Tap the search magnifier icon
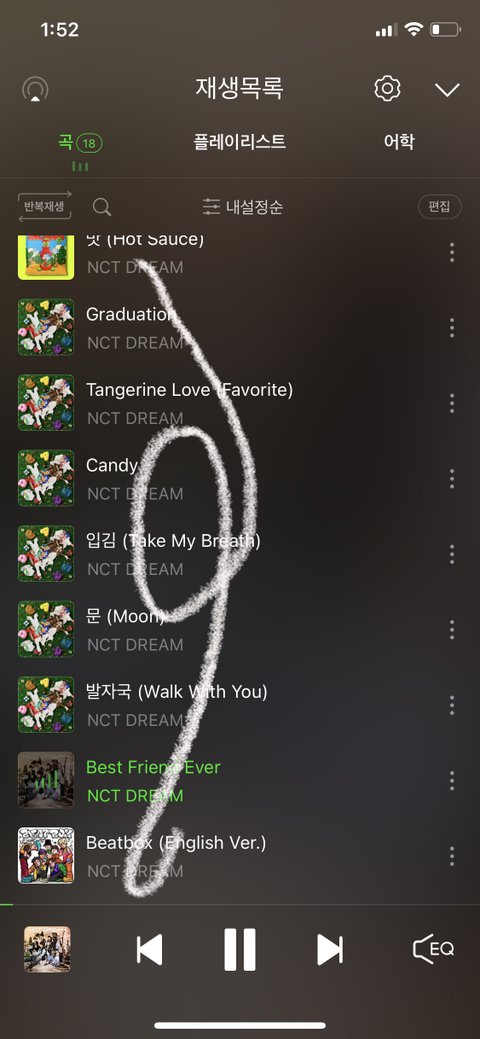Viewport: 480px width, 1039px height. [x=101, y=207]
